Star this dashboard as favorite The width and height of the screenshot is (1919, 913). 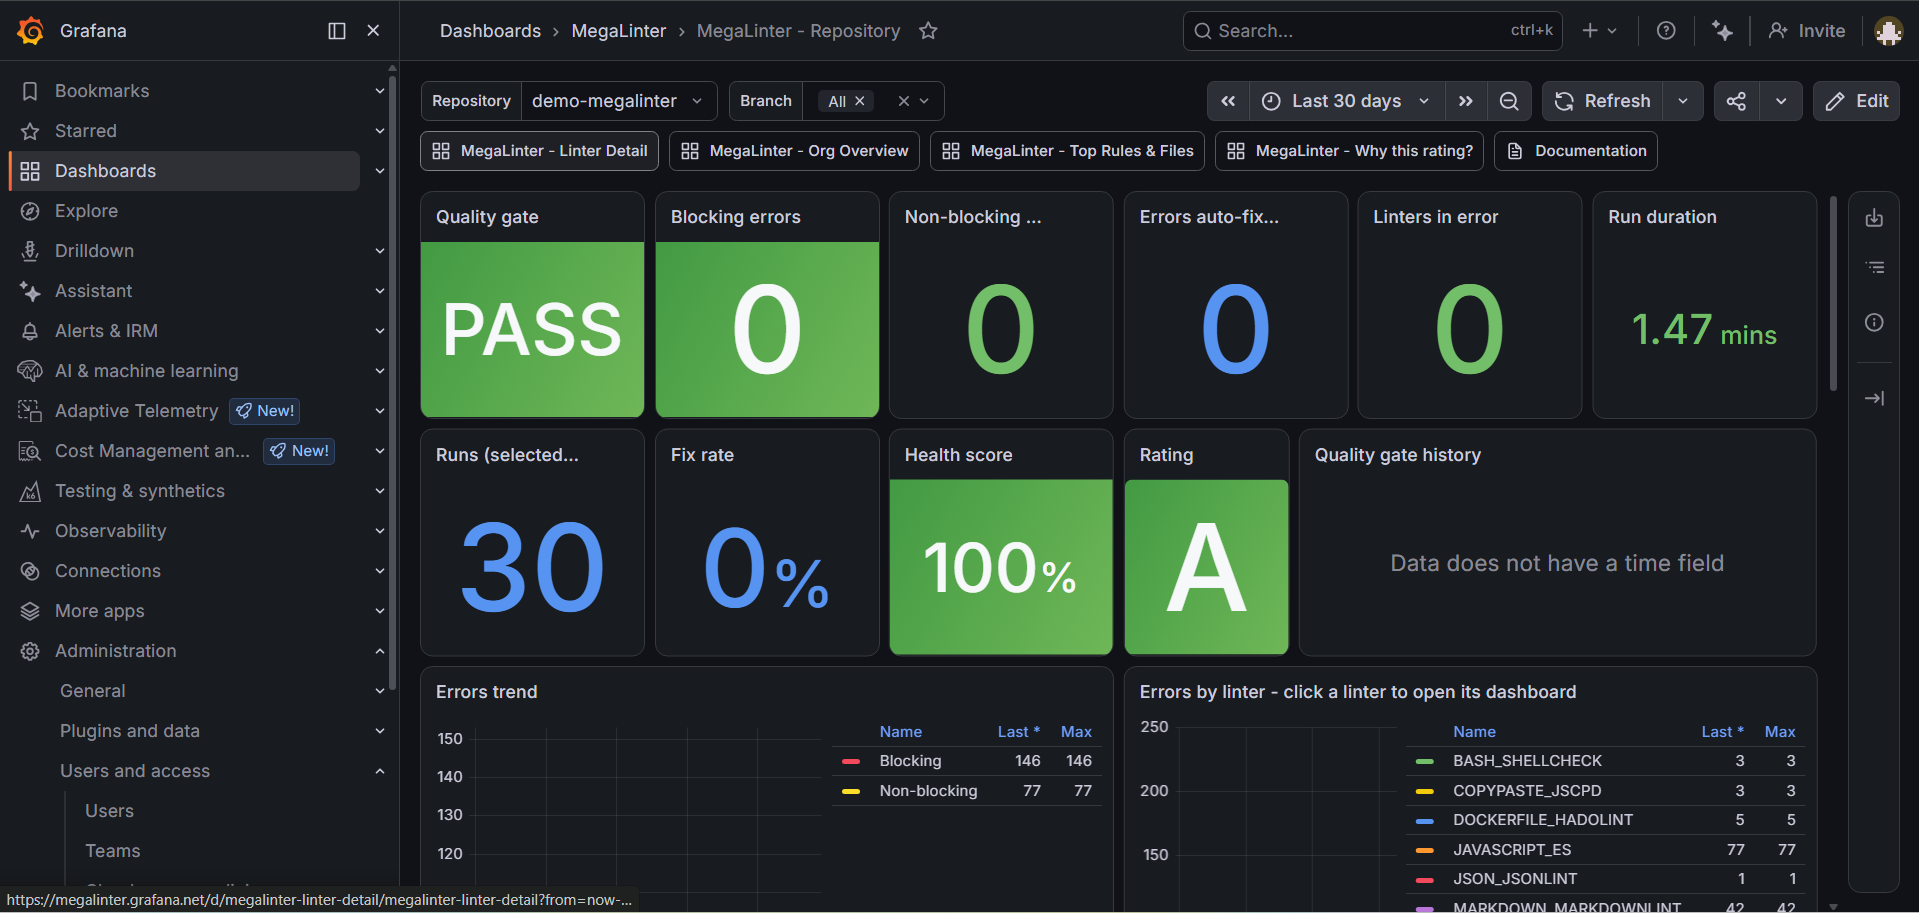point(928,31)
